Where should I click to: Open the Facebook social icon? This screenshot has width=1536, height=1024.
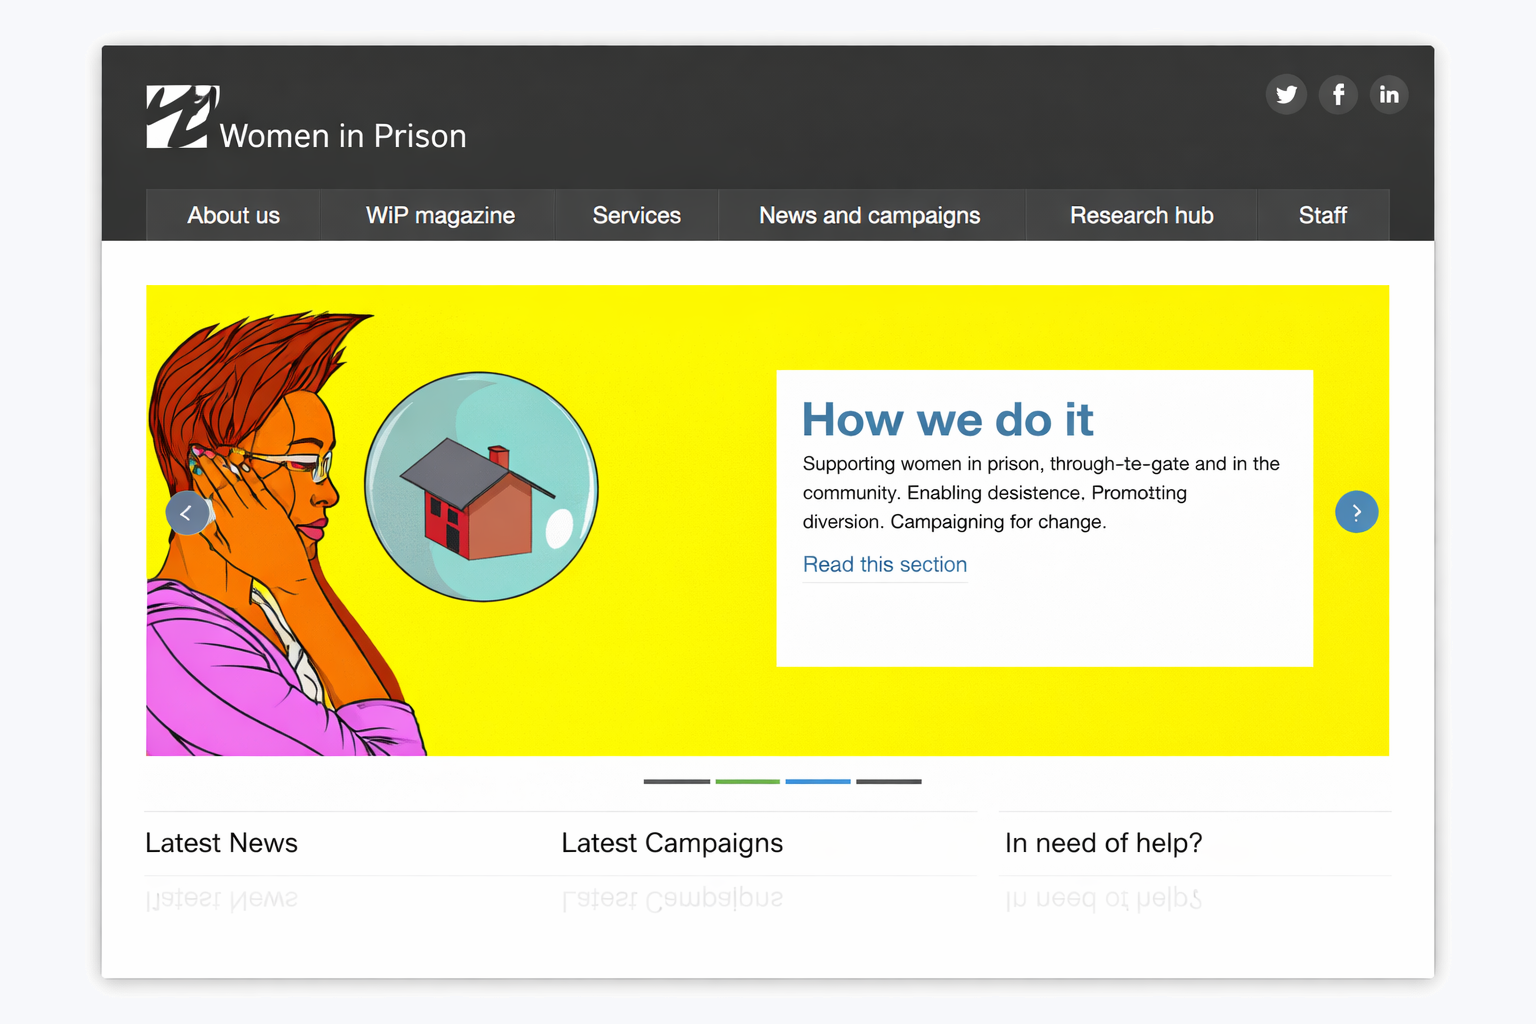tap(1338, 95)
